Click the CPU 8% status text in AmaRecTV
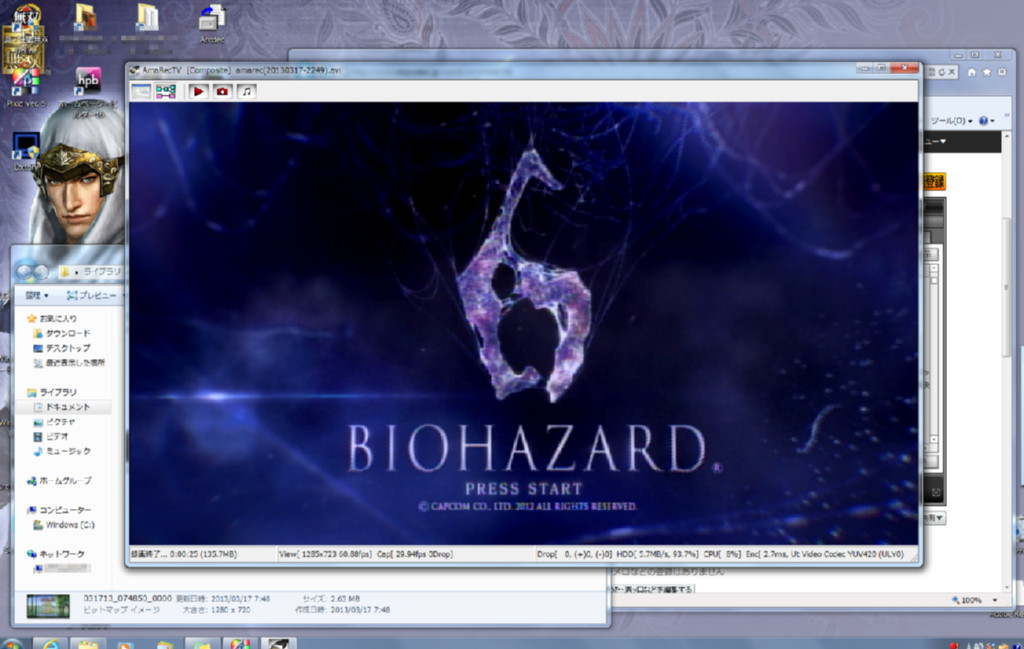Screen dimensions: 1024x649 pos(722,554)
